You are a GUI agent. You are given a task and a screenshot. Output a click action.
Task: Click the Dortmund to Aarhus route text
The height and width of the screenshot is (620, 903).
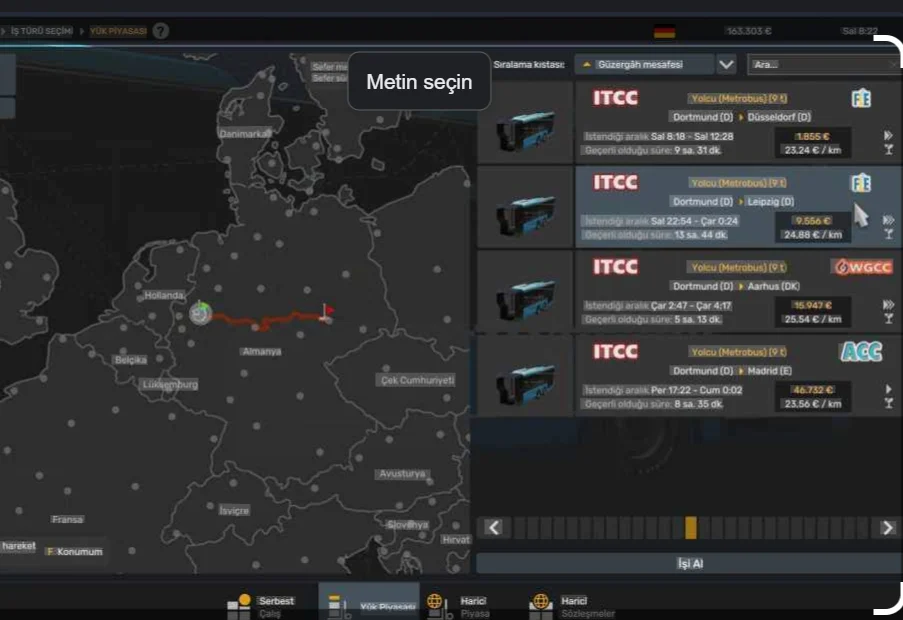click(736, 286)
